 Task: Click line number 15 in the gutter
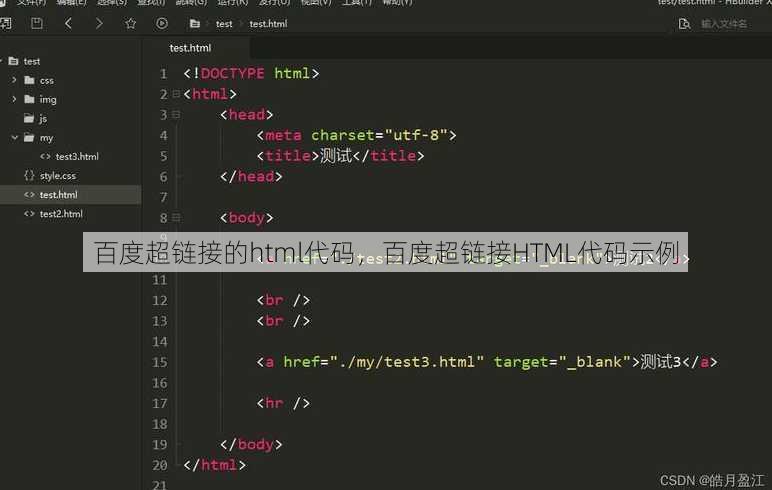160,362
